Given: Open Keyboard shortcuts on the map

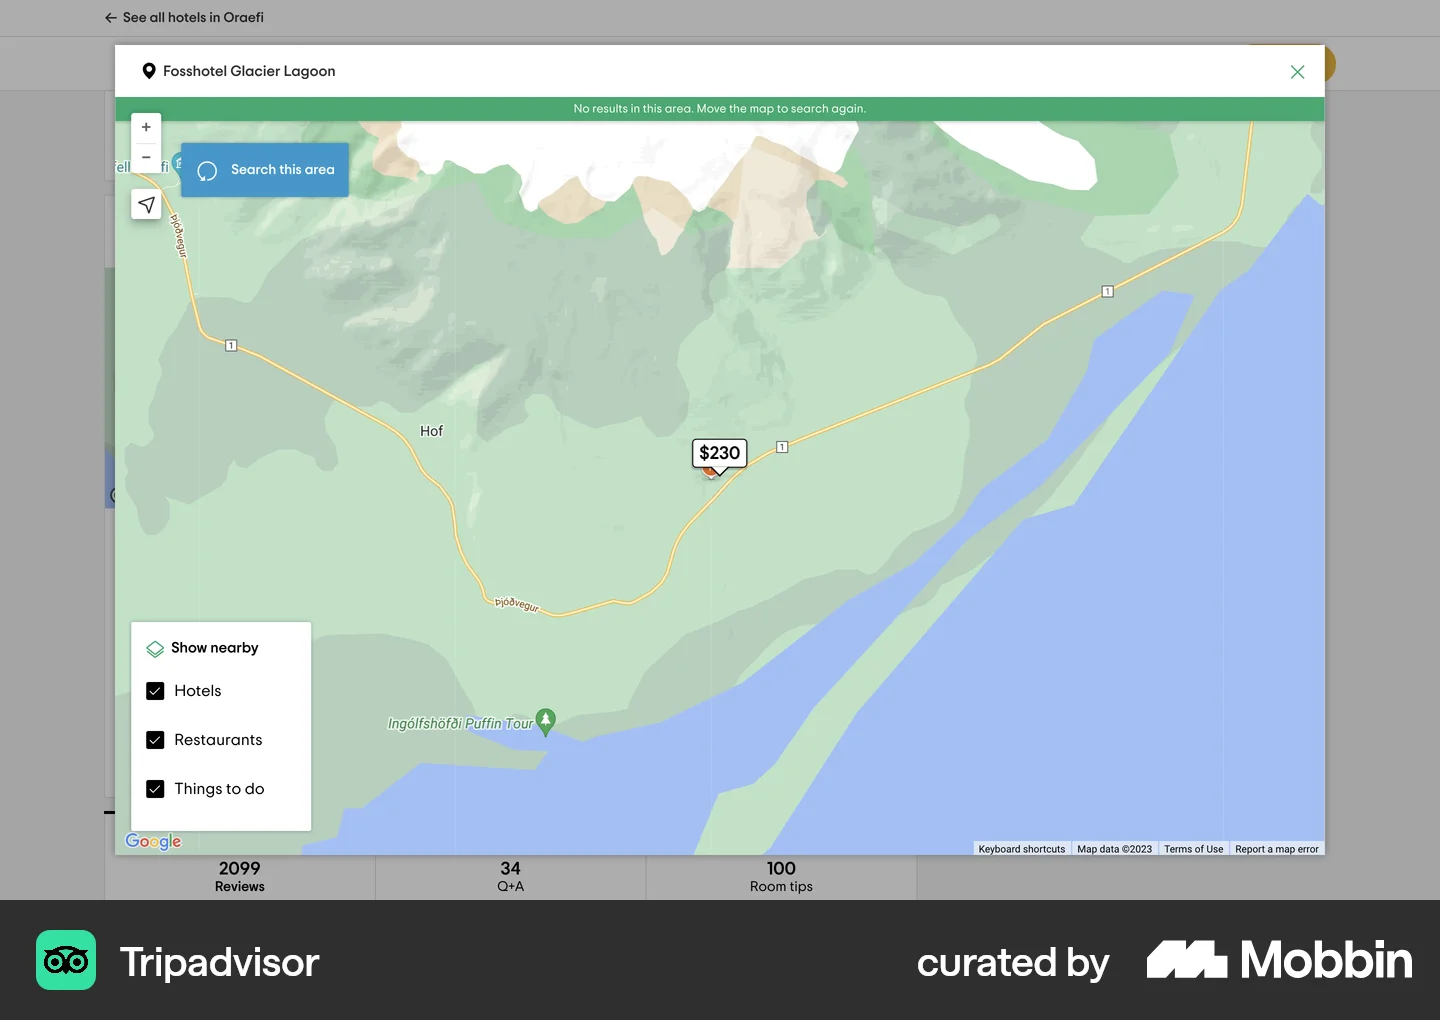Looking at the screenshot, I should point(1021,849).
